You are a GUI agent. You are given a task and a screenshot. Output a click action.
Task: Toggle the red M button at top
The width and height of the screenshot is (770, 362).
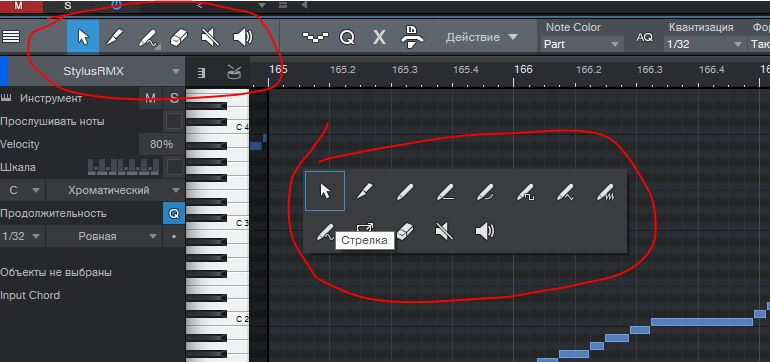(20, 6)
